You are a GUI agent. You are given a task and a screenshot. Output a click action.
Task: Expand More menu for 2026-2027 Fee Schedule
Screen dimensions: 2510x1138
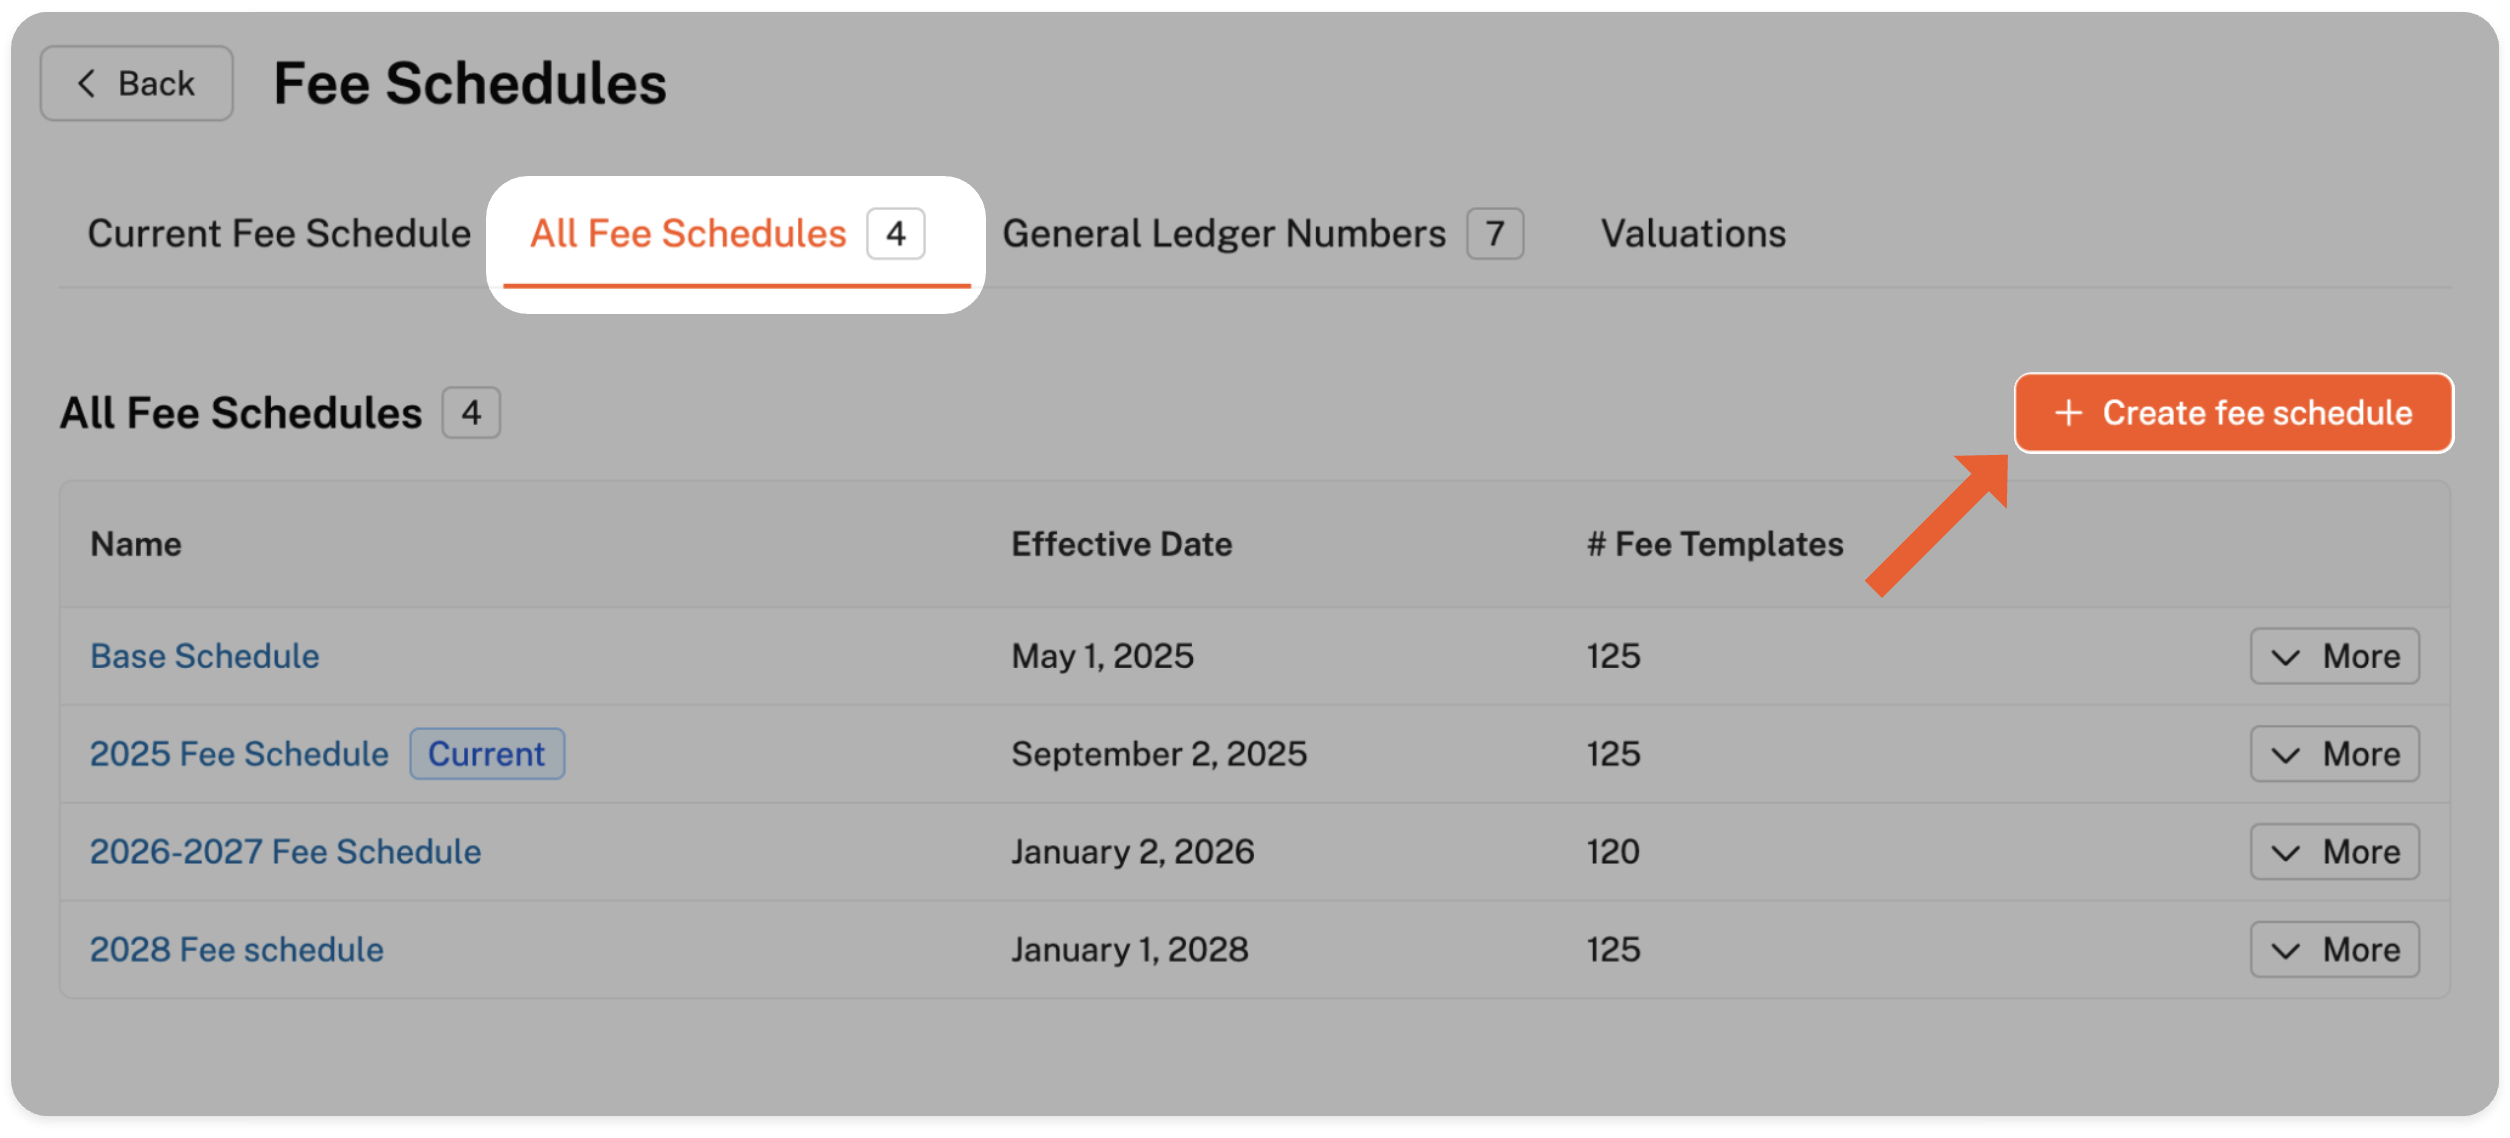pos(2334,852)
